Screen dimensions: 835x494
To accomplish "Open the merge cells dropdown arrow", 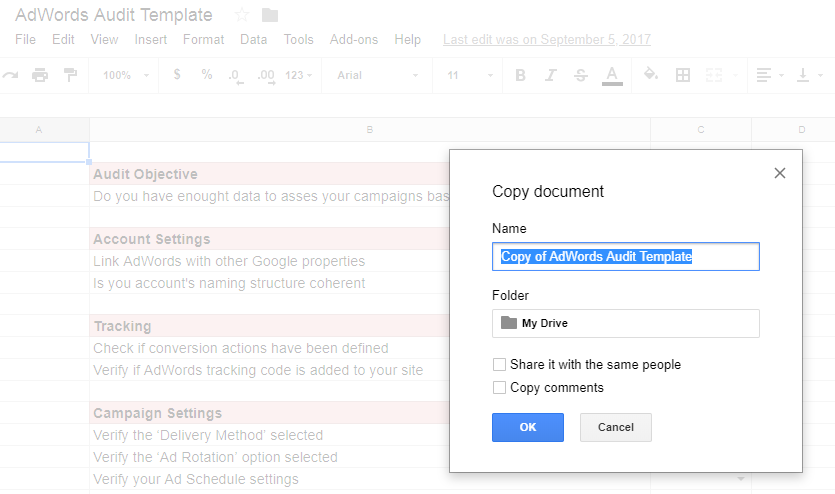I will pyautogui.click(x=735, y=75).
